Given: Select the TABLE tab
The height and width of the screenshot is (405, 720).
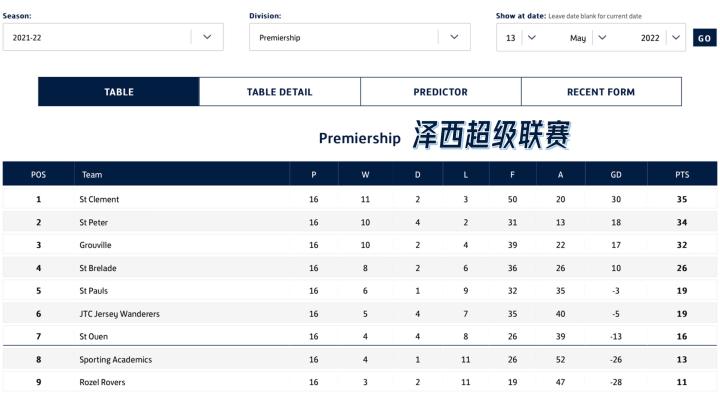Looking at the screenshot, I should click(119, 92).
